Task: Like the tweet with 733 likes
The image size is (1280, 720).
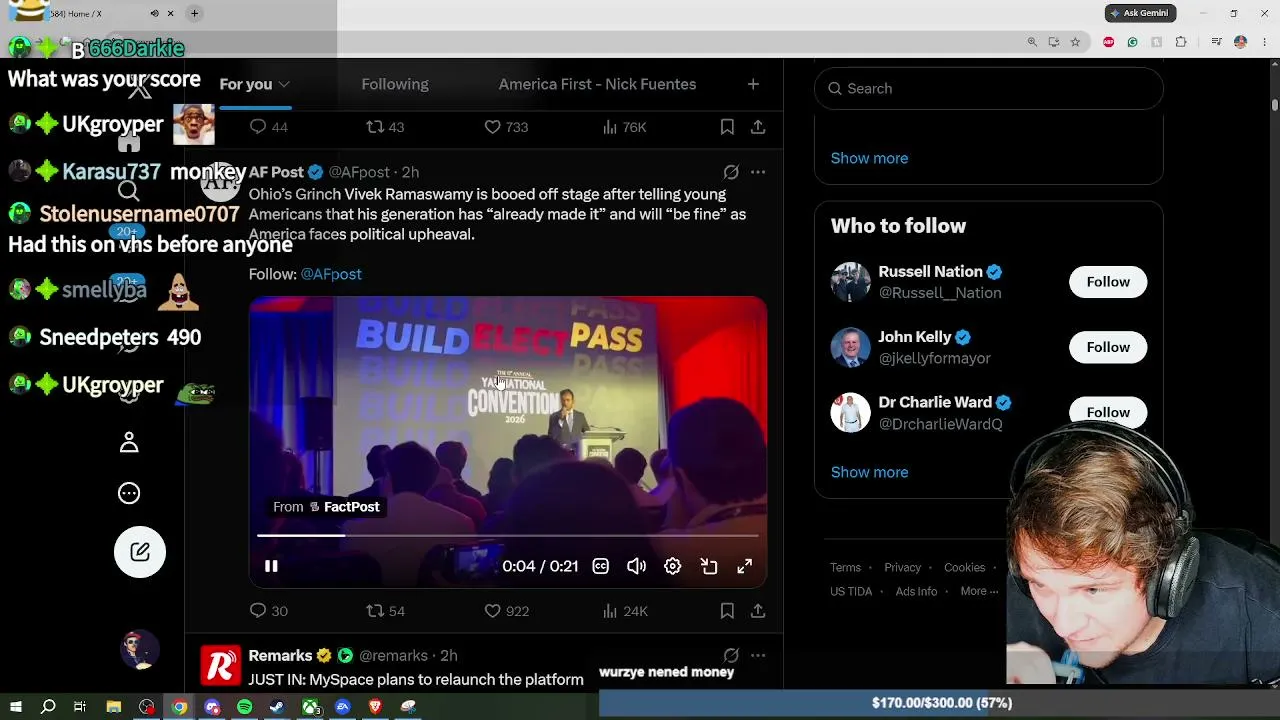Action: (506, 127)
